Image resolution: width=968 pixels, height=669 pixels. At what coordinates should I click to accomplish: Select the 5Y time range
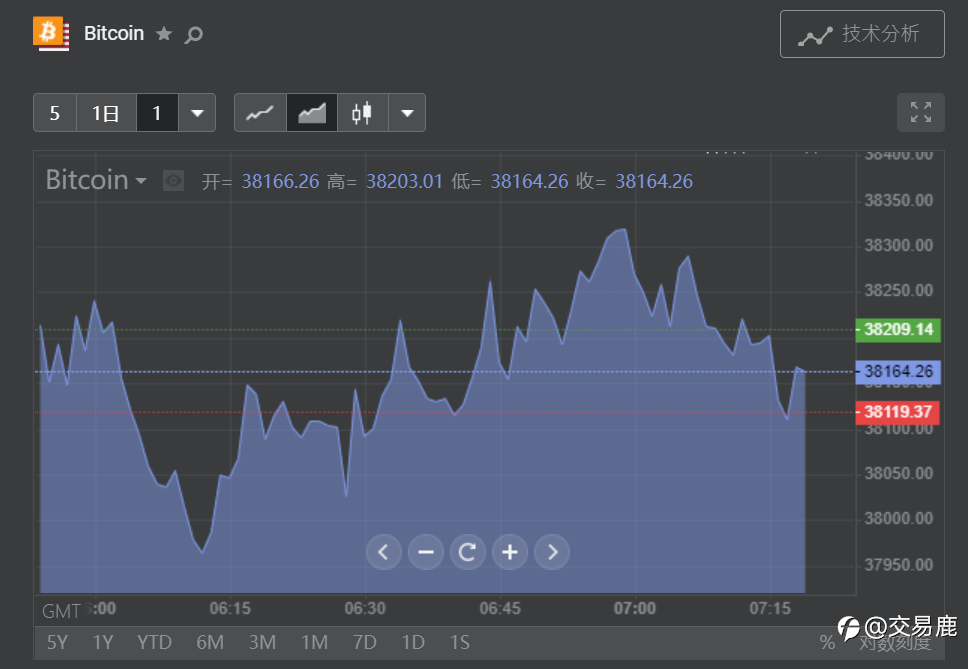point(58,642)
